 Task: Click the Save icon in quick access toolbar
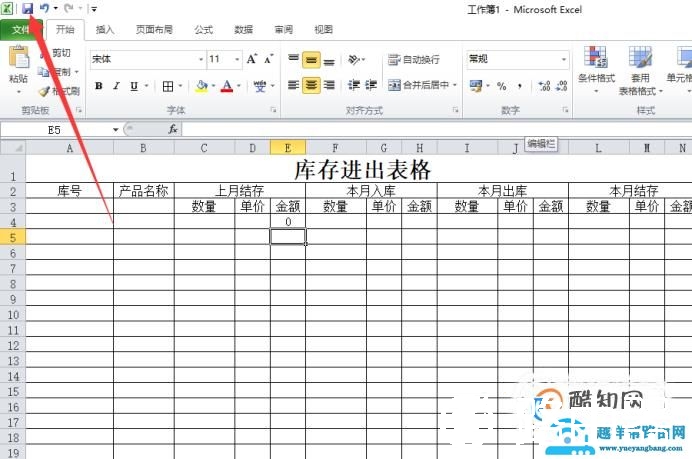(28, 8)
